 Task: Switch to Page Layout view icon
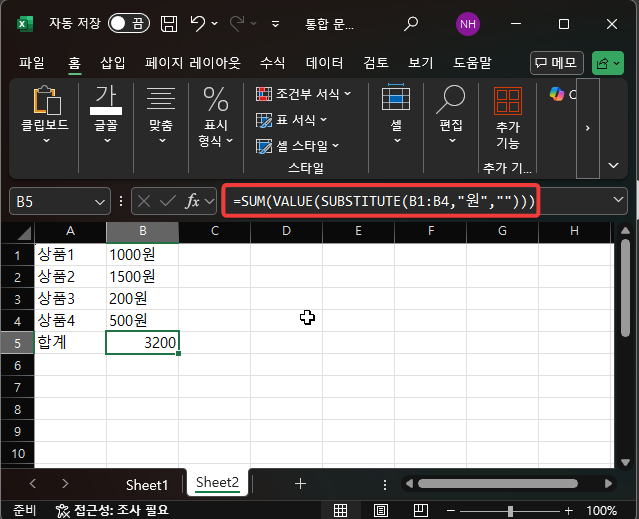tap(381, 510)
